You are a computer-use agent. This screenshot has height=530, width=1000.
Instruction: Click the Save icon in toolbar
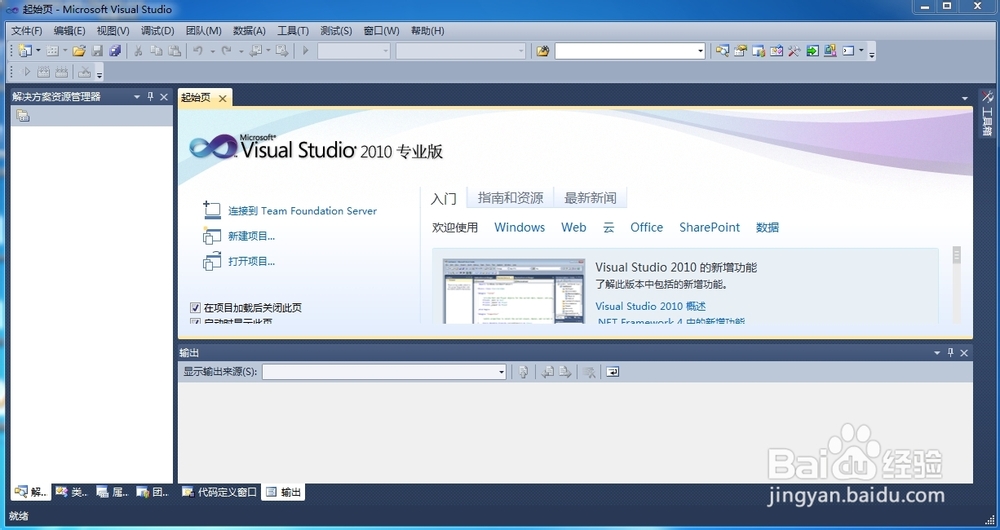(x=97, y=50)
